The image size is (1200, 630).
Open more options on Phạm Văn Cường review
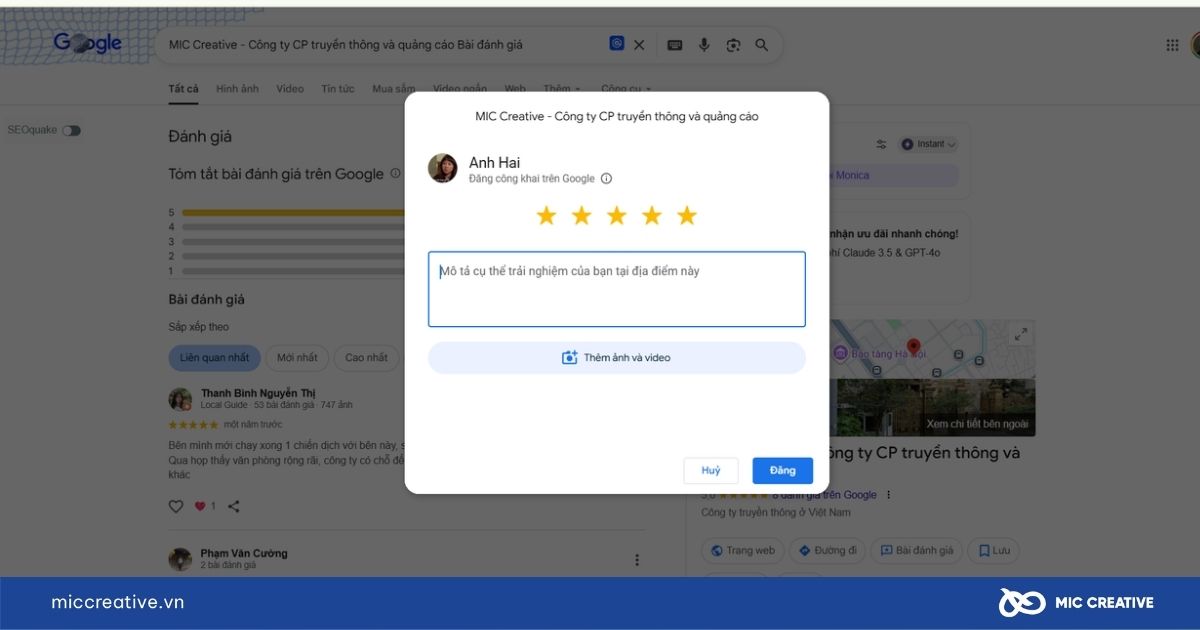click(637, 560)
